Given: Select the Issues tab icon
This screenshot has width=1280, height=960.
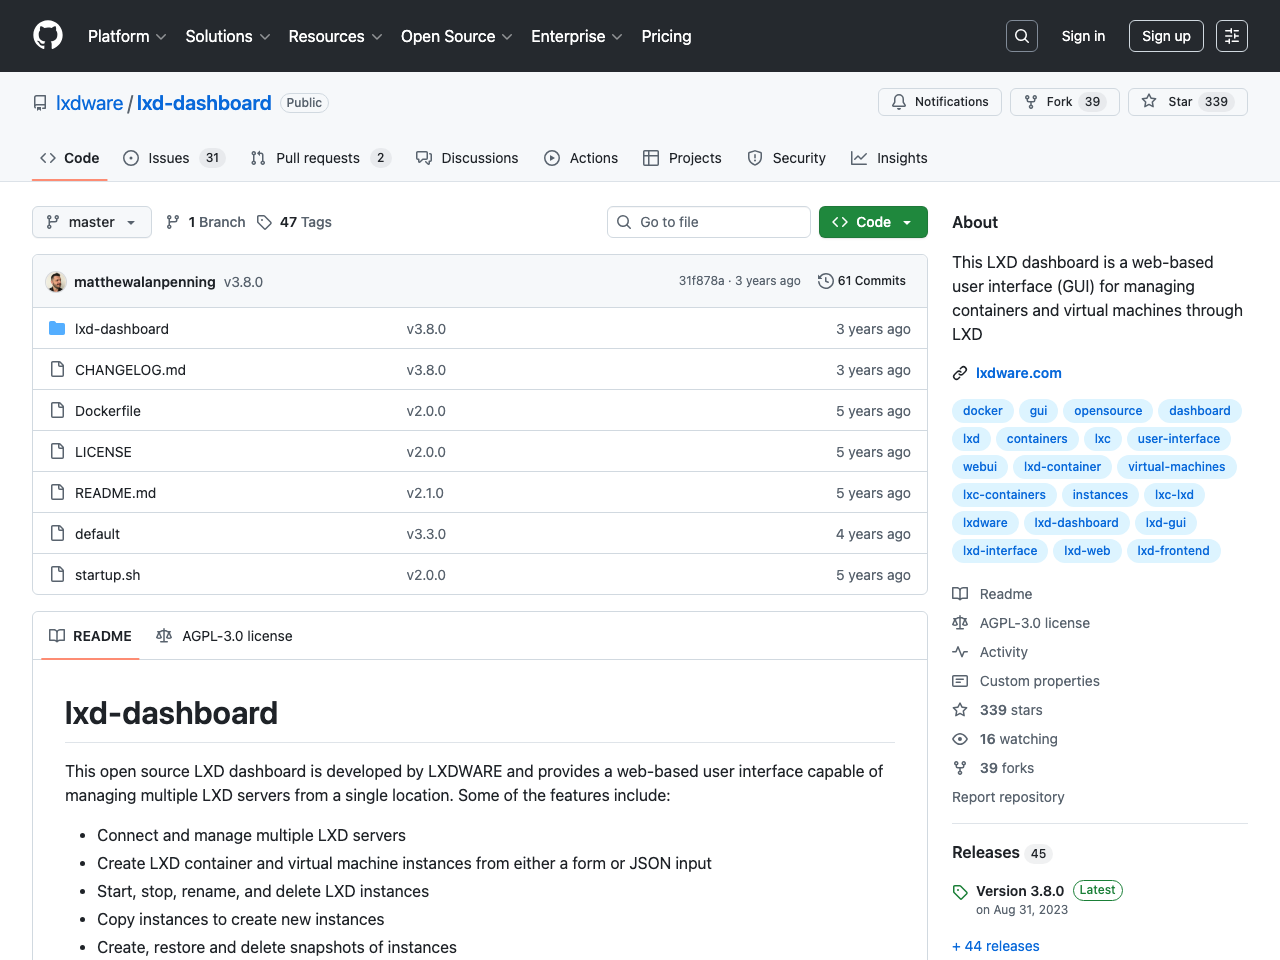Looking at the screenshot, I should 130,157.
